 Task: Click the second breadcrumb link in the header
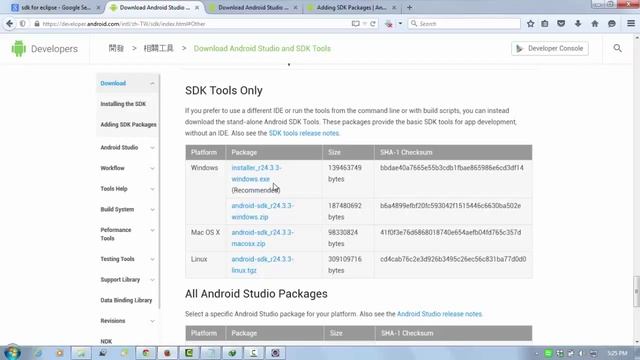[x=158, y=48]
